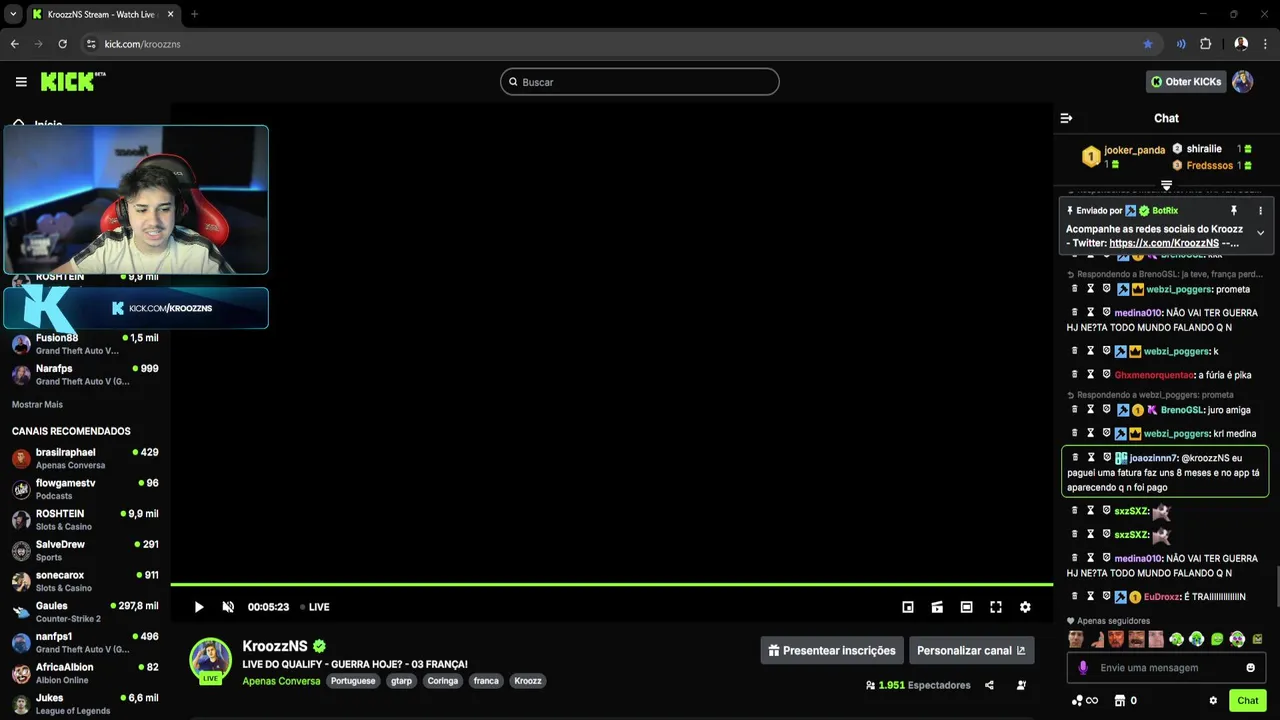Click Mostrar Mais in the sidebar

click(x=37, y=405)
